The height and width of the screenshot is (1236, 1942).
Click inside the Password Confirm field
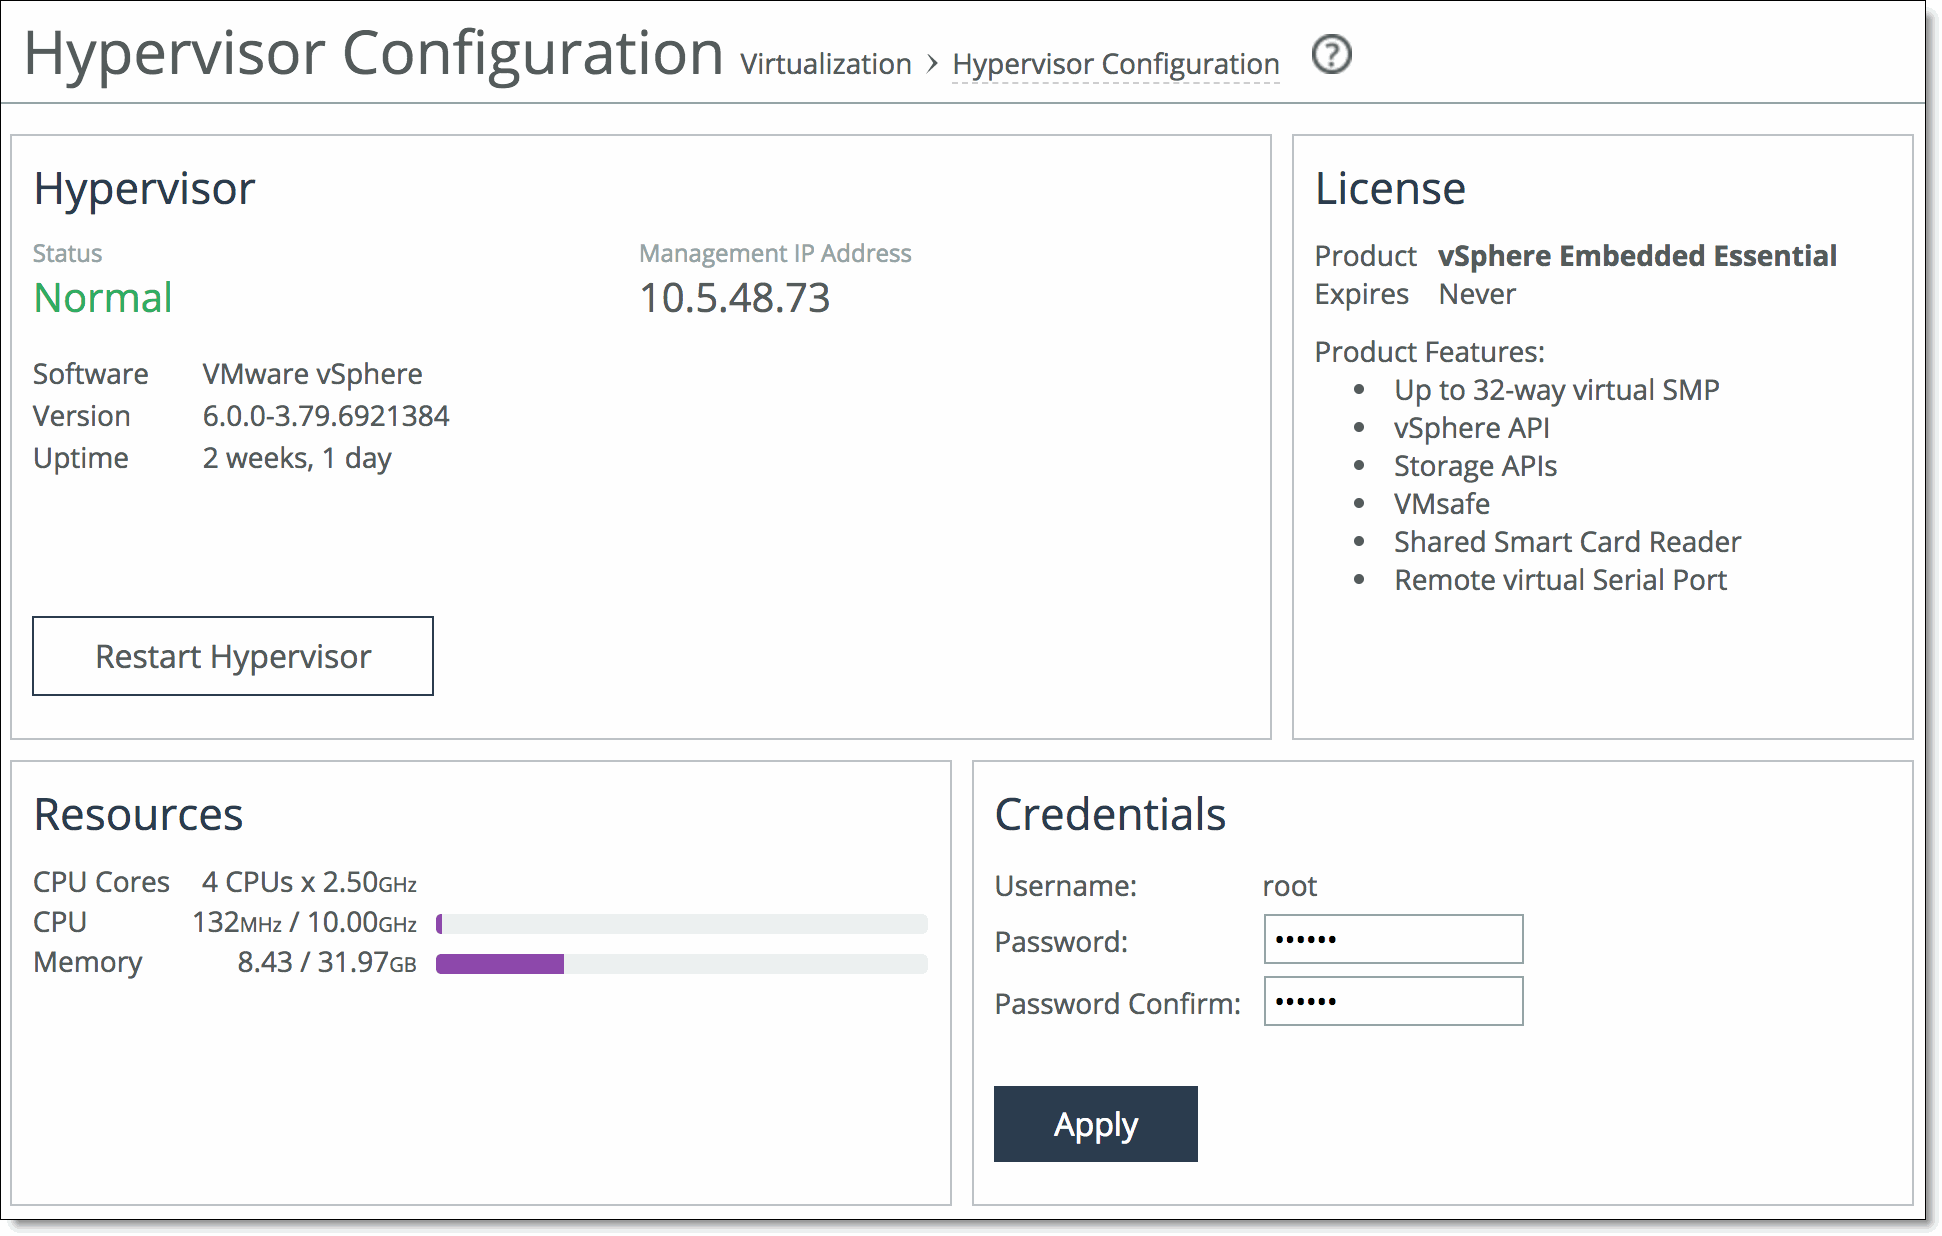1392,1001
